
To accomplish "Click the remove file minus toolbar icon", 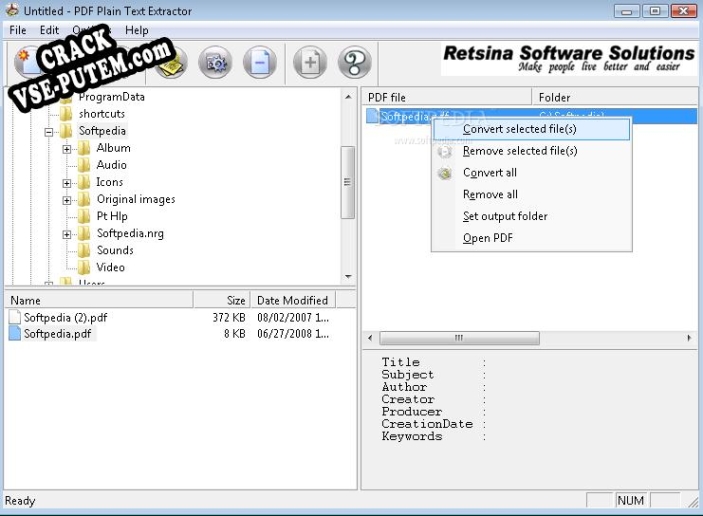I will tap(260, 62).
